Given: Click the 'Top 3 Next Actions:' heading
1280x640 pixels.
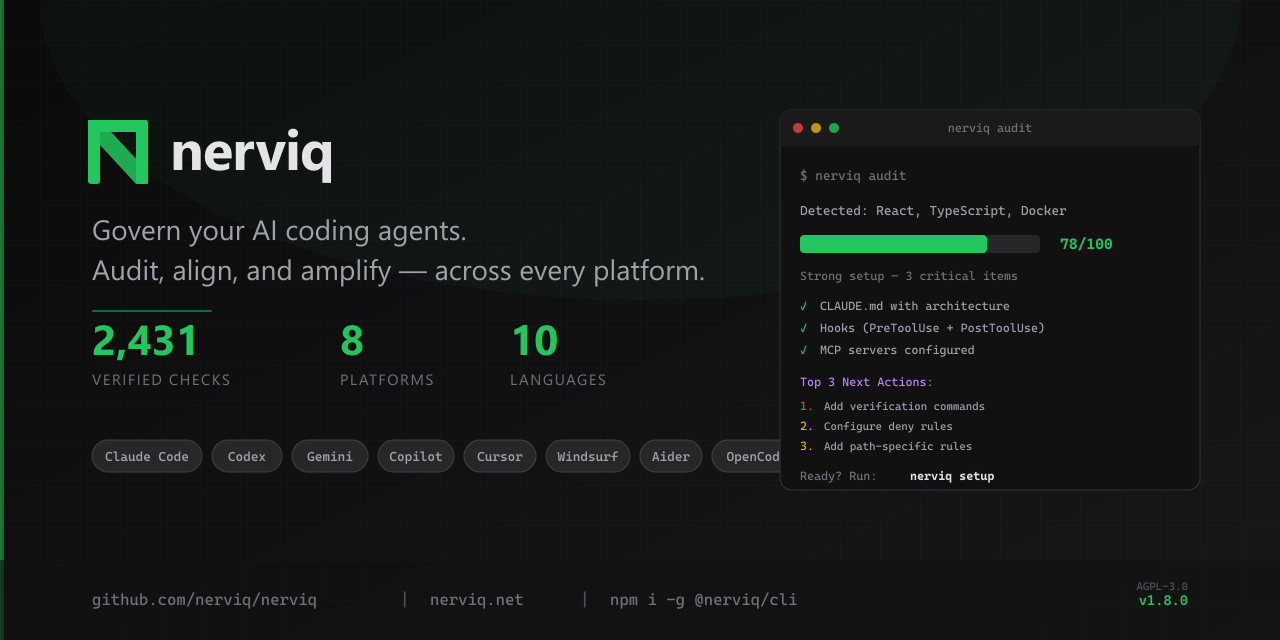Looking at the screenshot, I should (x=866, y=382).
